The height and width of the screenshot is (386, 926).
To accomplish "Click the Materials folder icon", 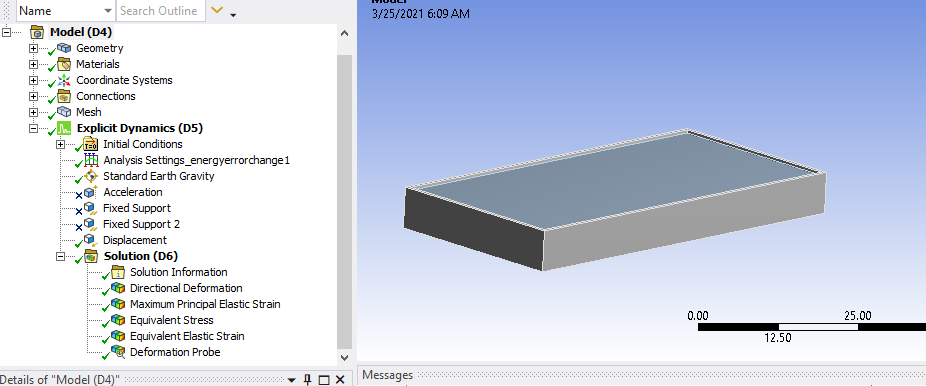I will pos(64,64).
